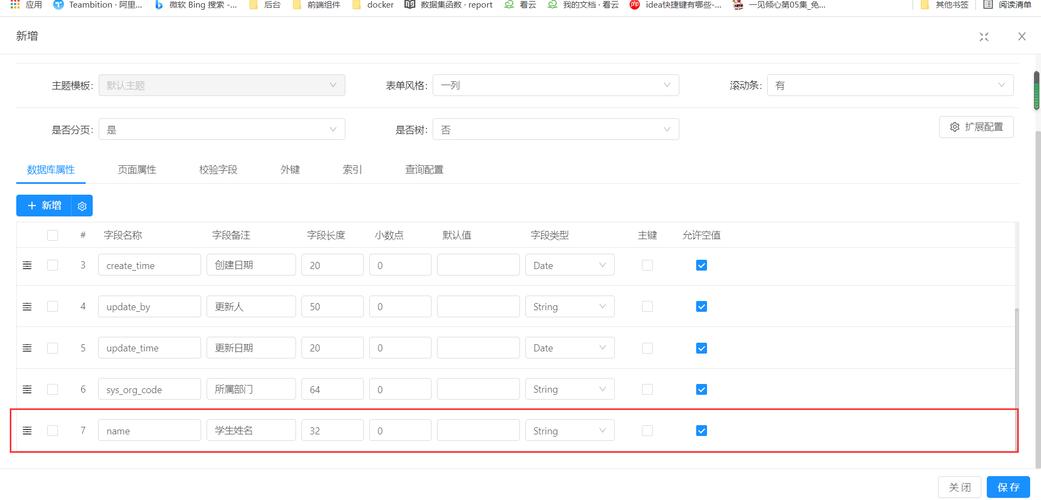Viewport: 1041px width, 500px height.
Task: Click the blue 新增 add-row button
Action: tap(44, 206)
